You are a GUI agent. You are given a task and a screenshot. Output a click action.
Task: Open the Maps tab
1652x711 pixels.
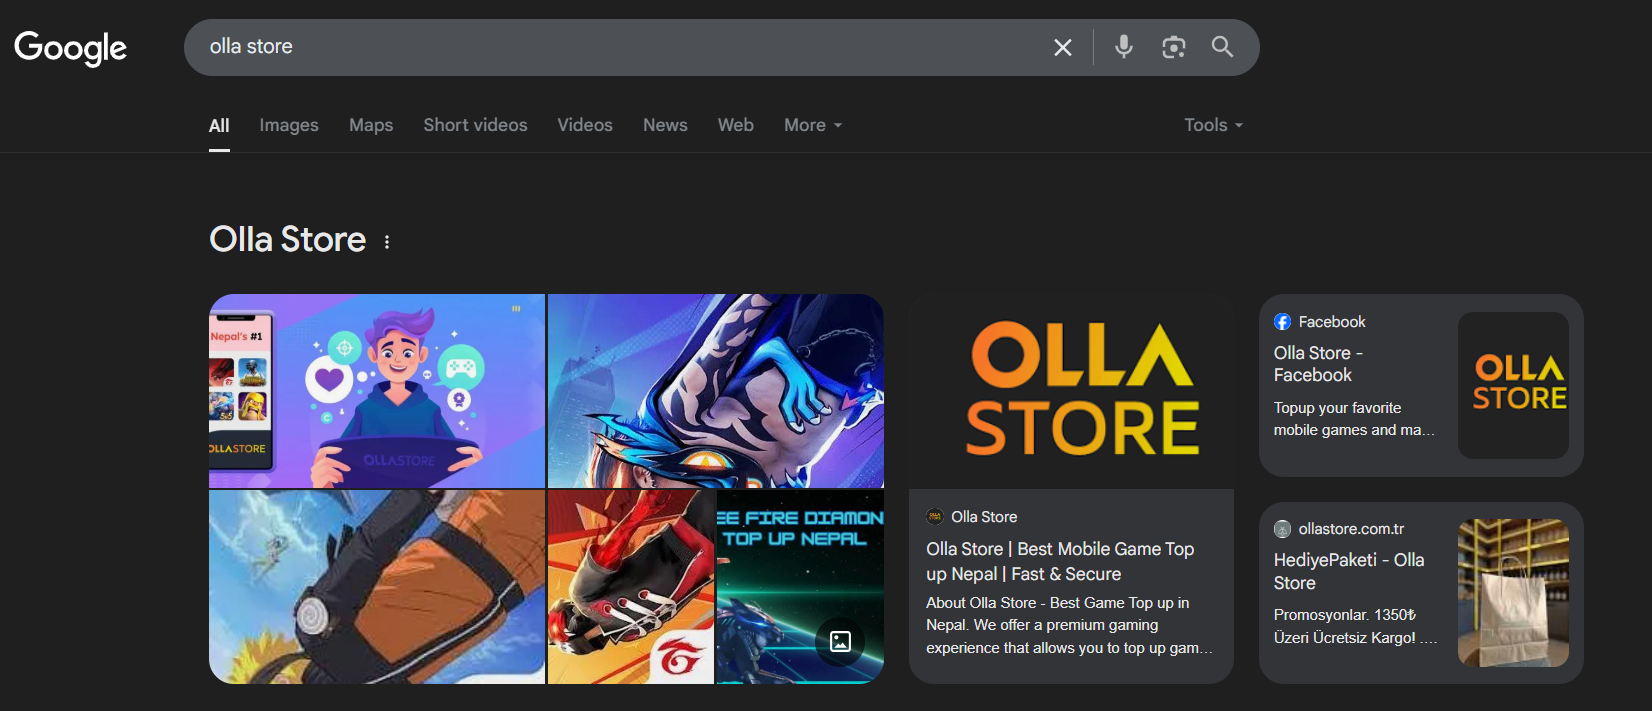(371, 125)
